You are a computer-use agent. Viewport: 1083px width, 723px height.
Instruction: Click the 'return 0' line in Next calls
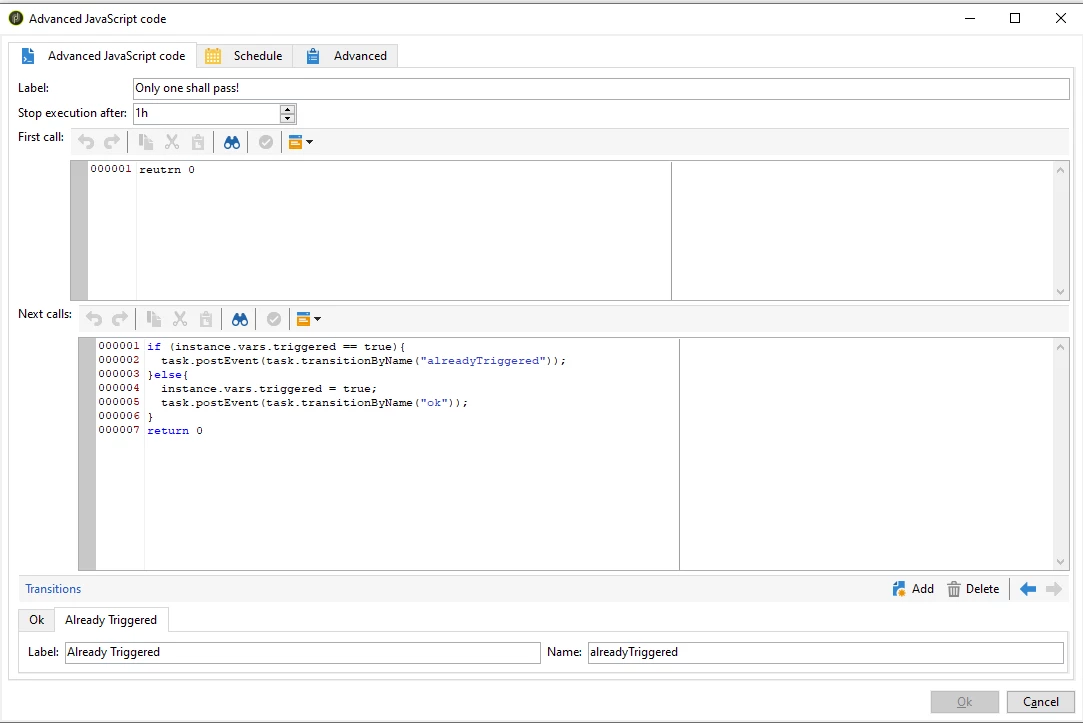(x=175, y=431)
